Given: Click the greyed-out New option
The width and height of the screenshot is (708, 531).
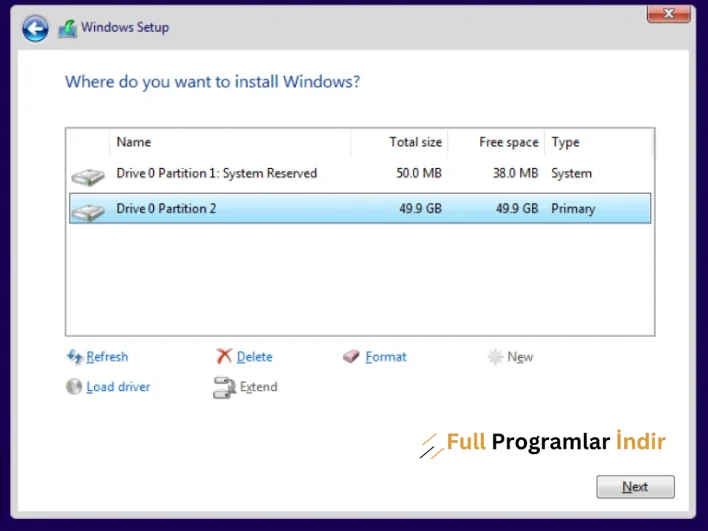Looking at the screenshot, I should click(520, 357).
